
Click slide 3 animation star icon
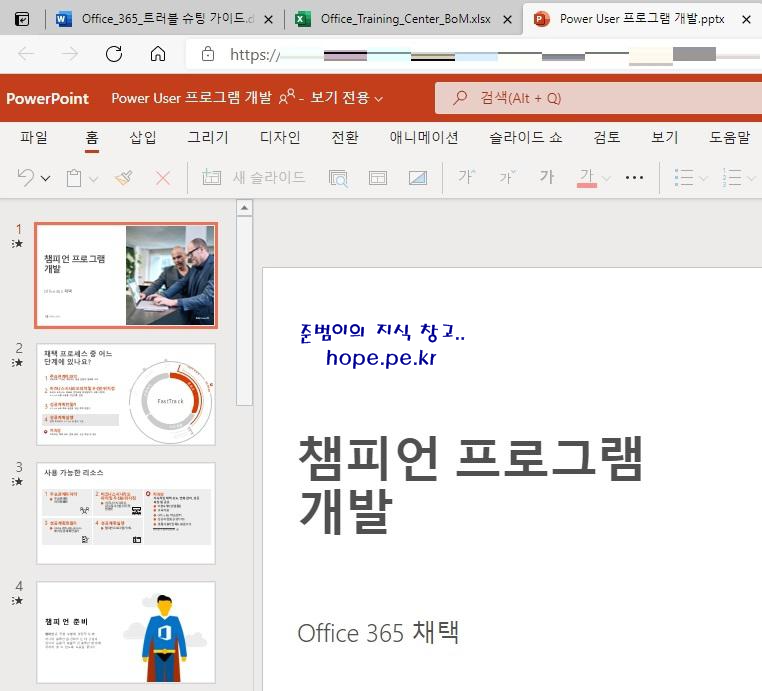click(17, 482)
